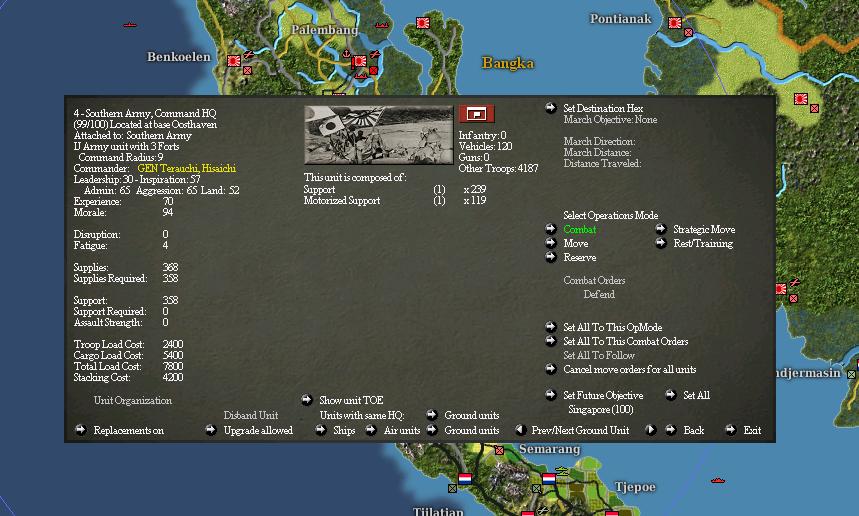
Task: Click the Set All option
Action: click(671, 395)
